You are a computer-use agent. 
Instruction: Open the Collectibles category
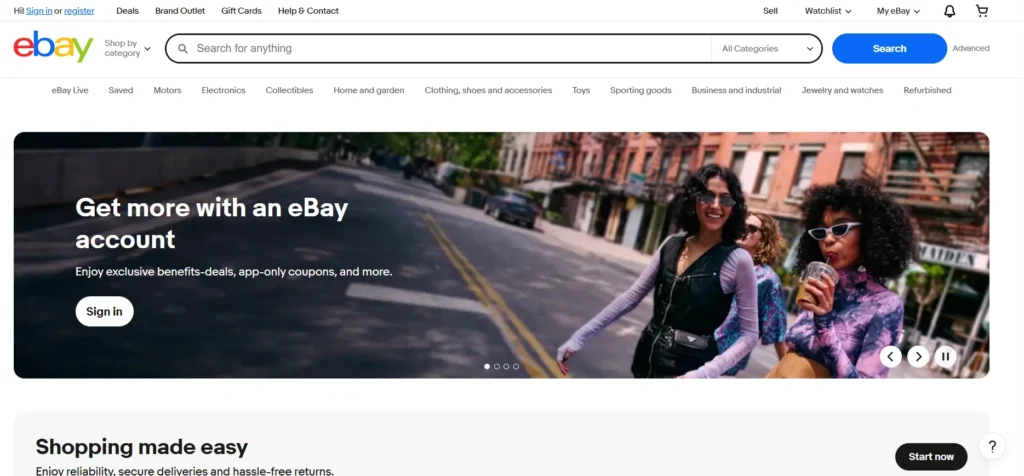289,90
